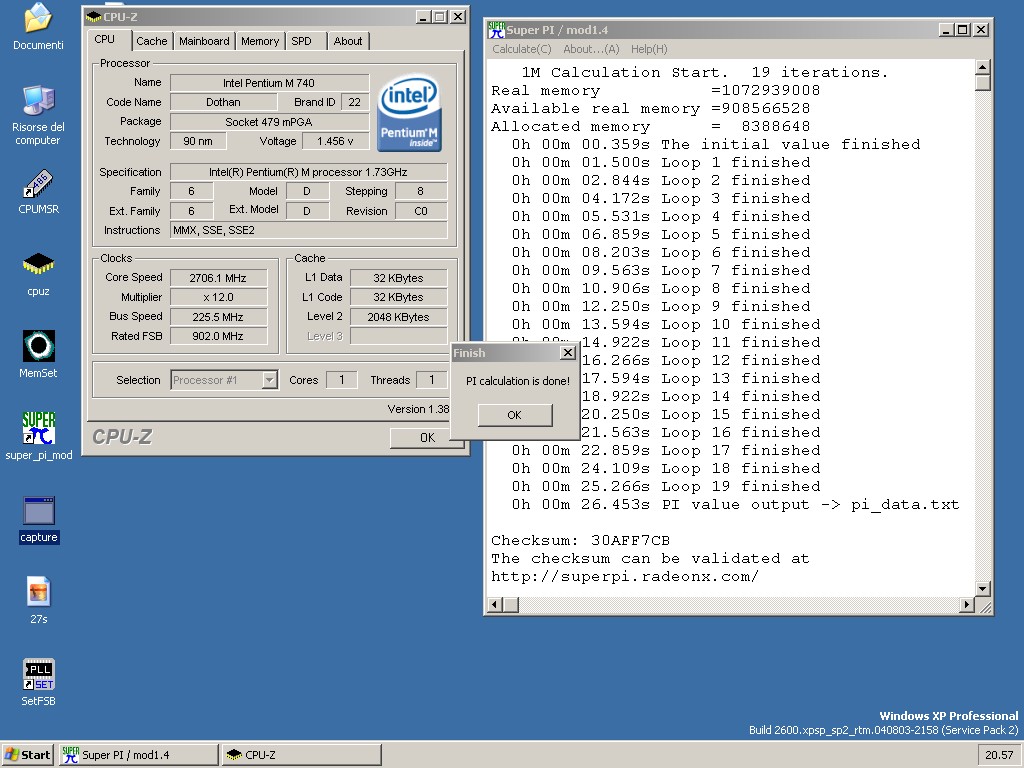Maximize the Super PI window
The image size is (1024, 768).
pos(963,30)
